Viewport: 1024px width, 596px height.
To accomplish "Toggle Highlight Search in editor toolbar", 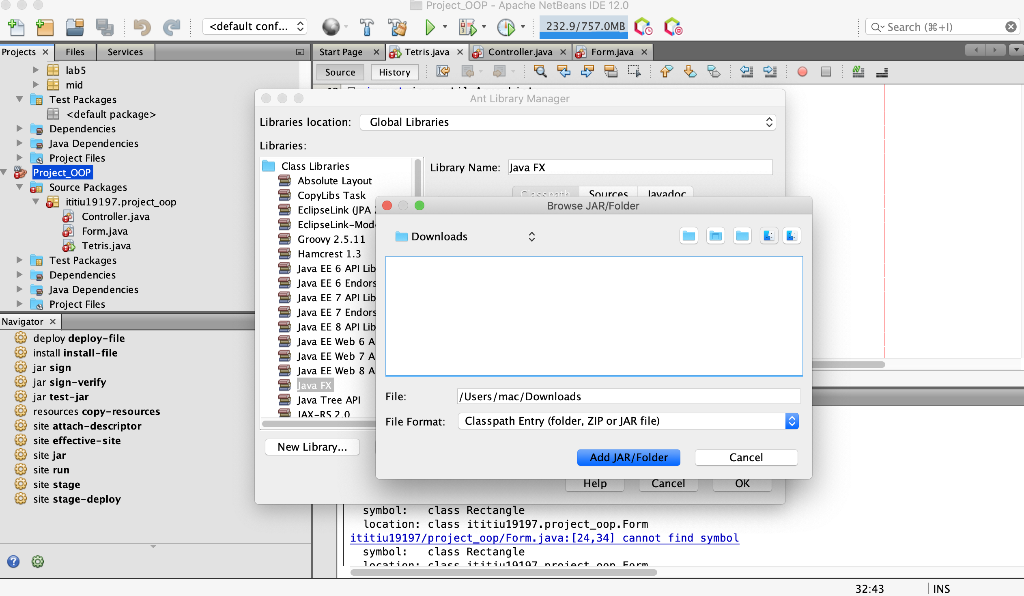I will 611,72.
